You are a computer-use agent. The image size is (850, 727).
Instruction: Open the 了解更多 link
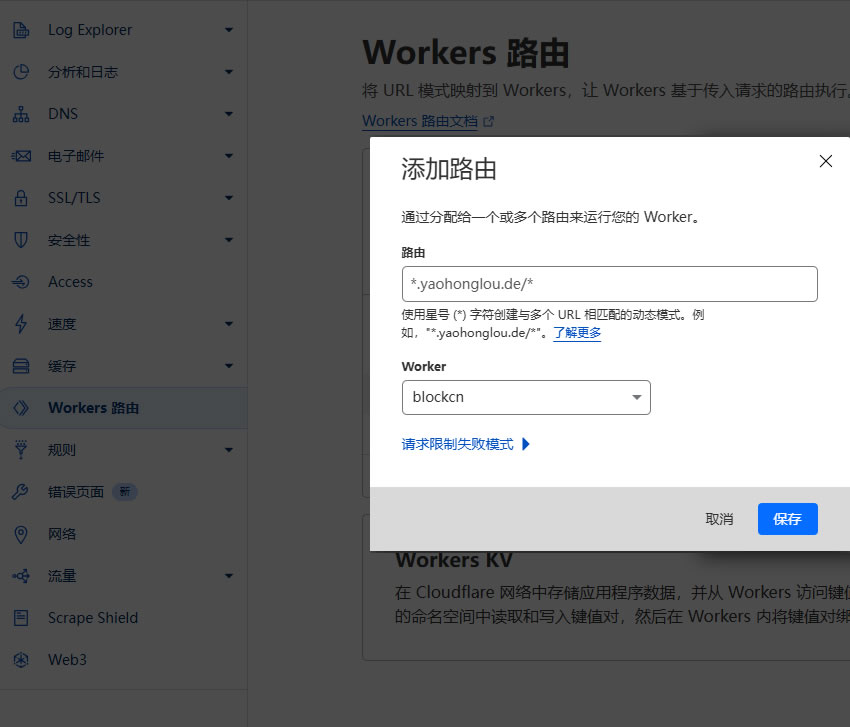point(577,332)
